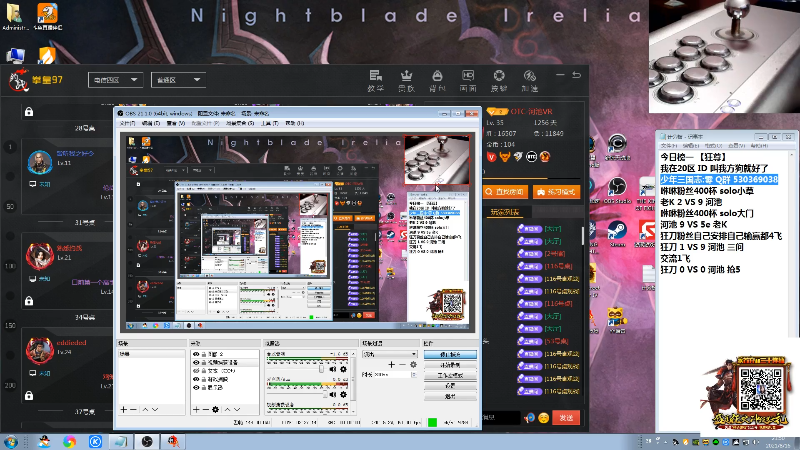Open OBS 编辑(E) menu
The height and width of the screenshot is (450, 800).
(151, 123)
